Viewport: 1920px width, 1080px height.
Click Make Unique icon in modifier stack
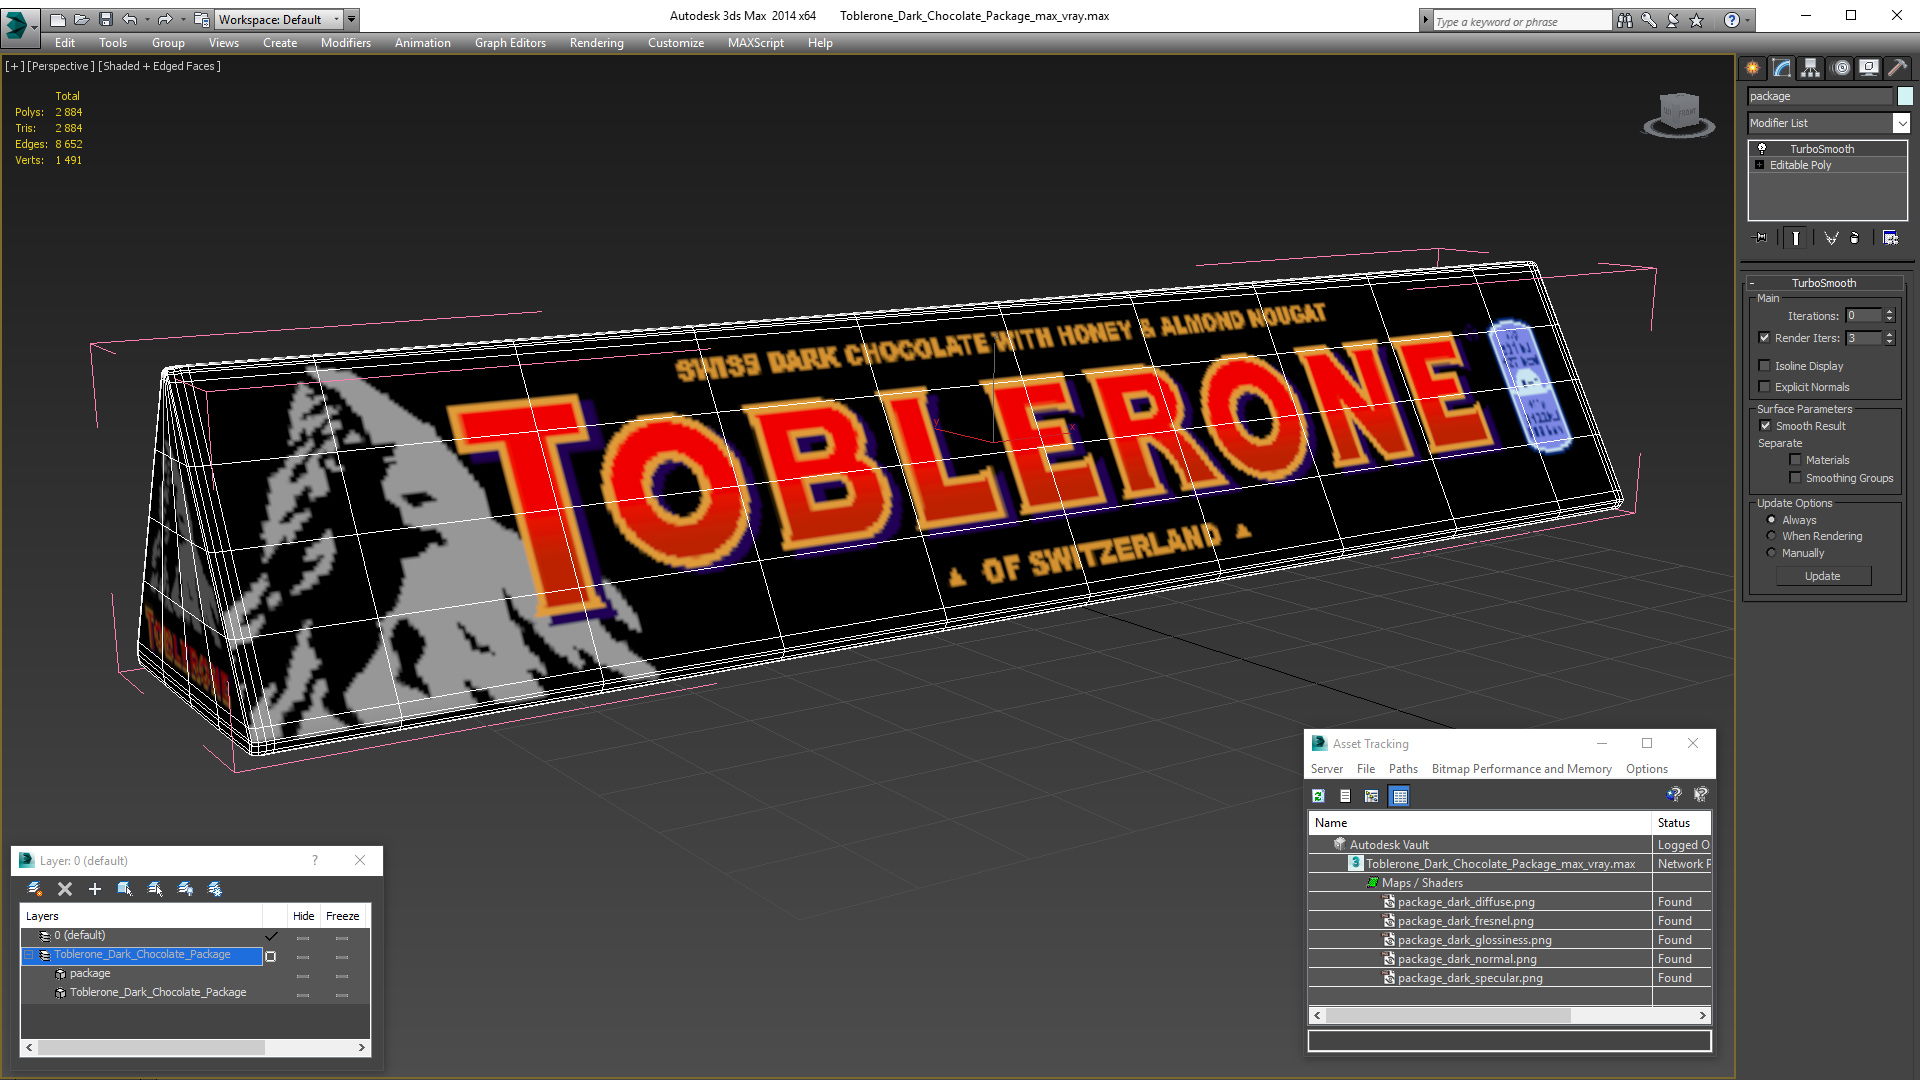coord(1831,238)
